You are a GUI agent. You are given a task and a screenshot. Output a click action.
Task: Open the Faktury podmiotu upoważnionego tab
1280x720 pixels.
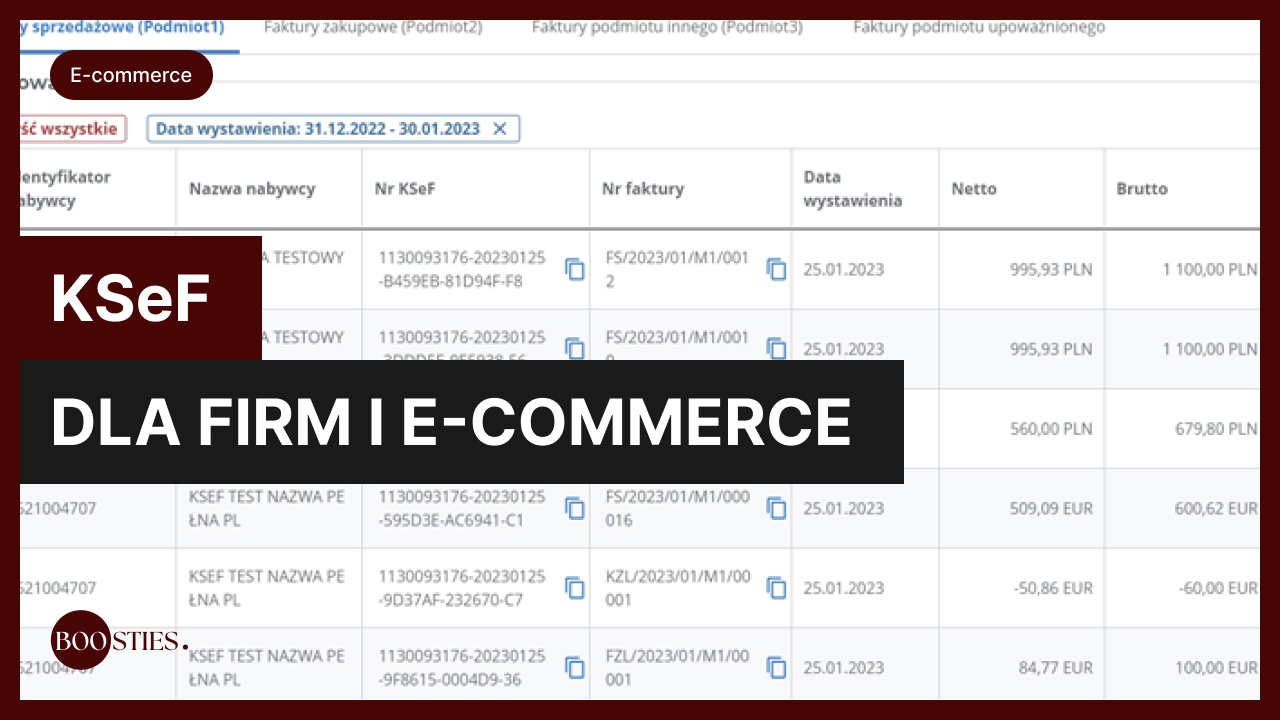click(x=978, y=27)
